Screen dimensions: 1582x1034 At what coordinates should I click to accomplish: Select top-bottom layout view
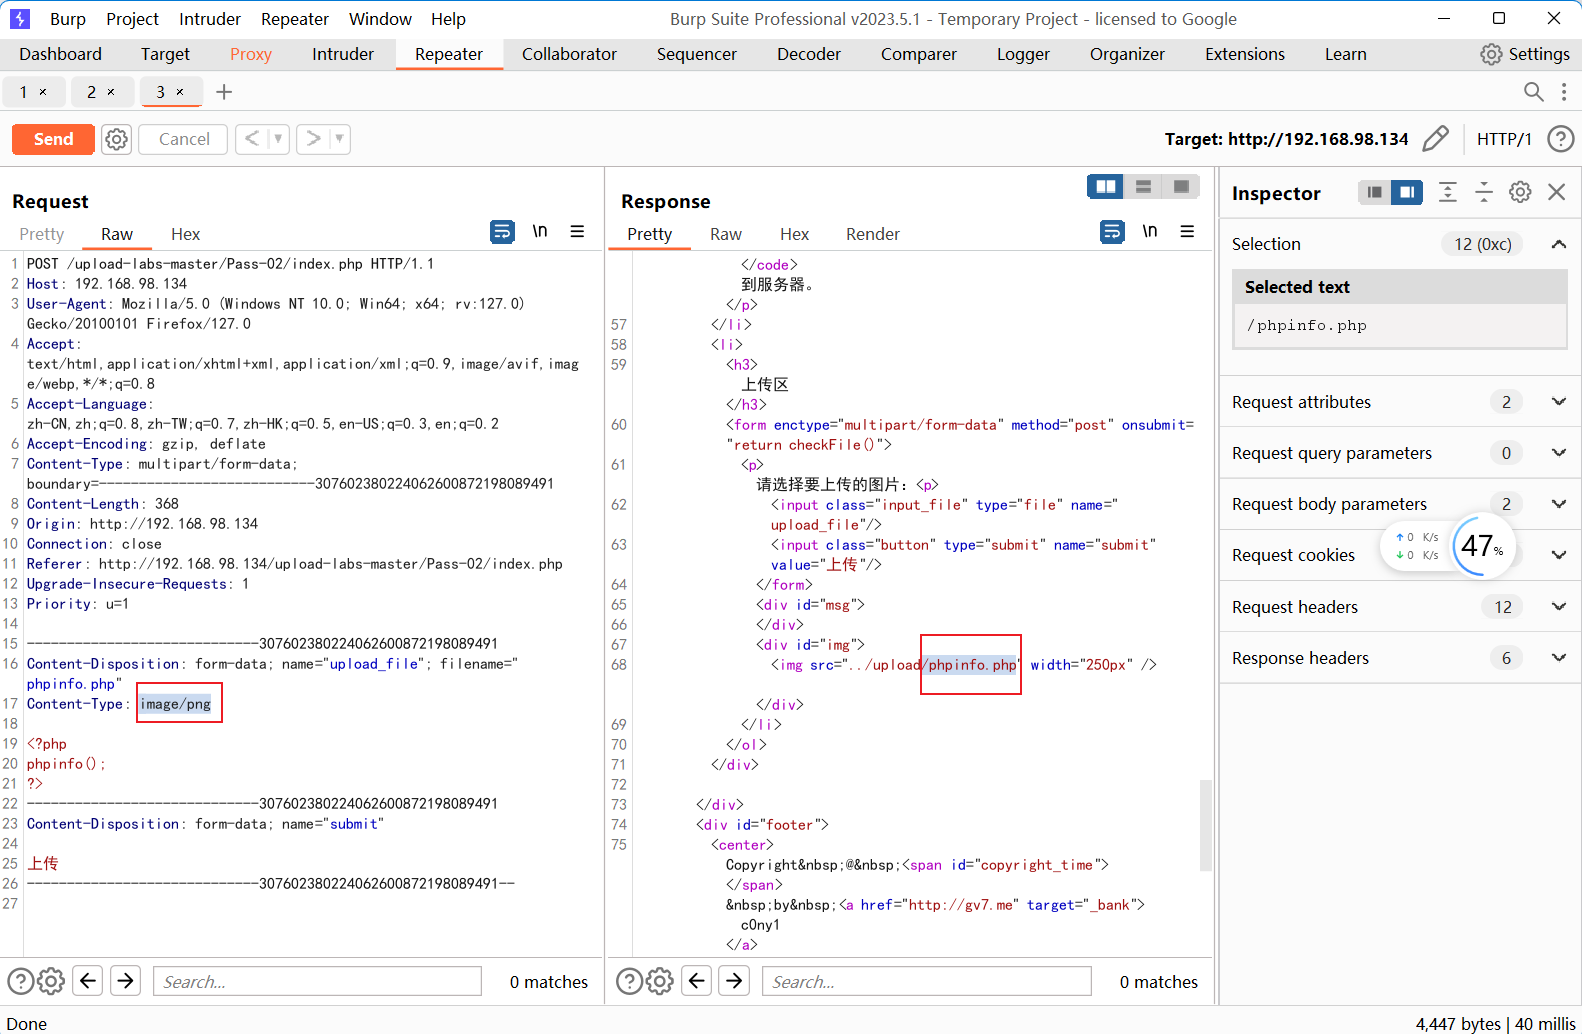pos(1143,187)
